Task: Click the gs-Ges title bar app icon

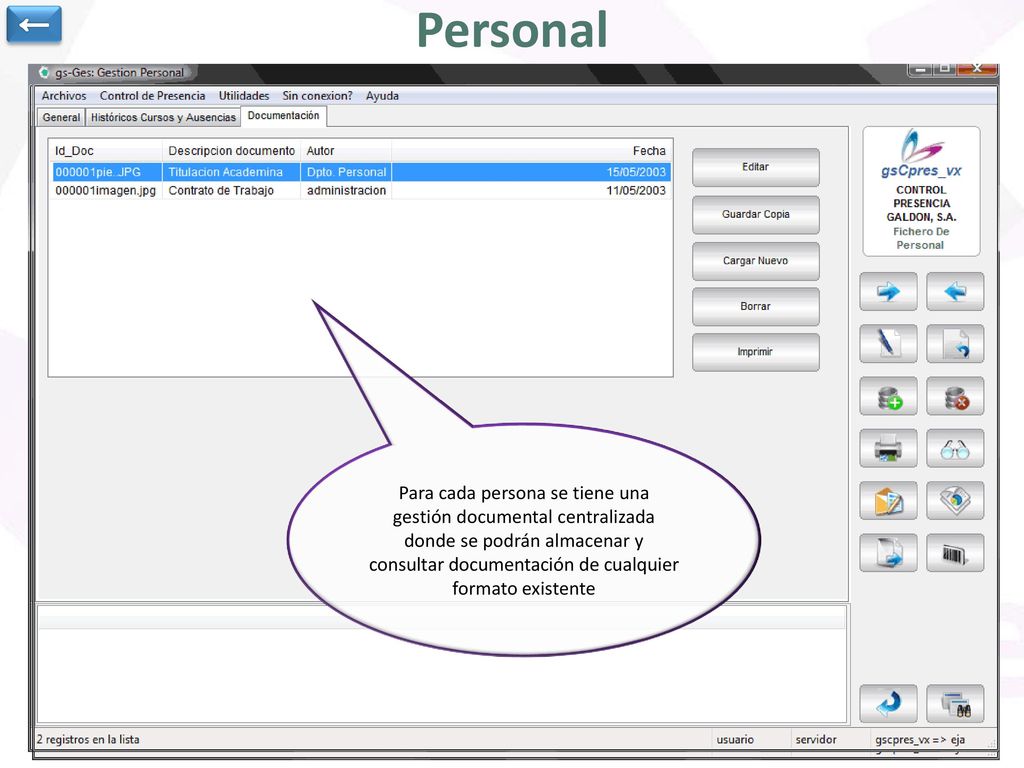Action: [44, 72]
